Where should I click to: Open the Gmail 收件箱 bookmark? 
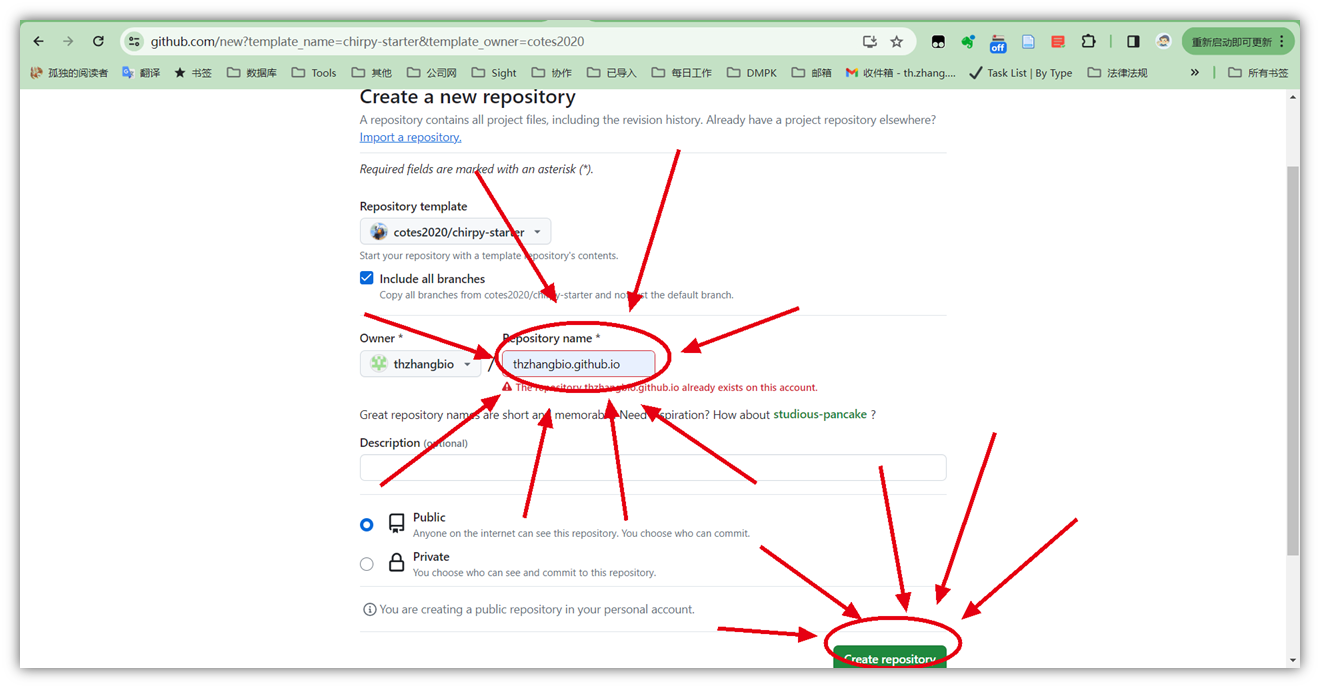(x=900, y=73)
